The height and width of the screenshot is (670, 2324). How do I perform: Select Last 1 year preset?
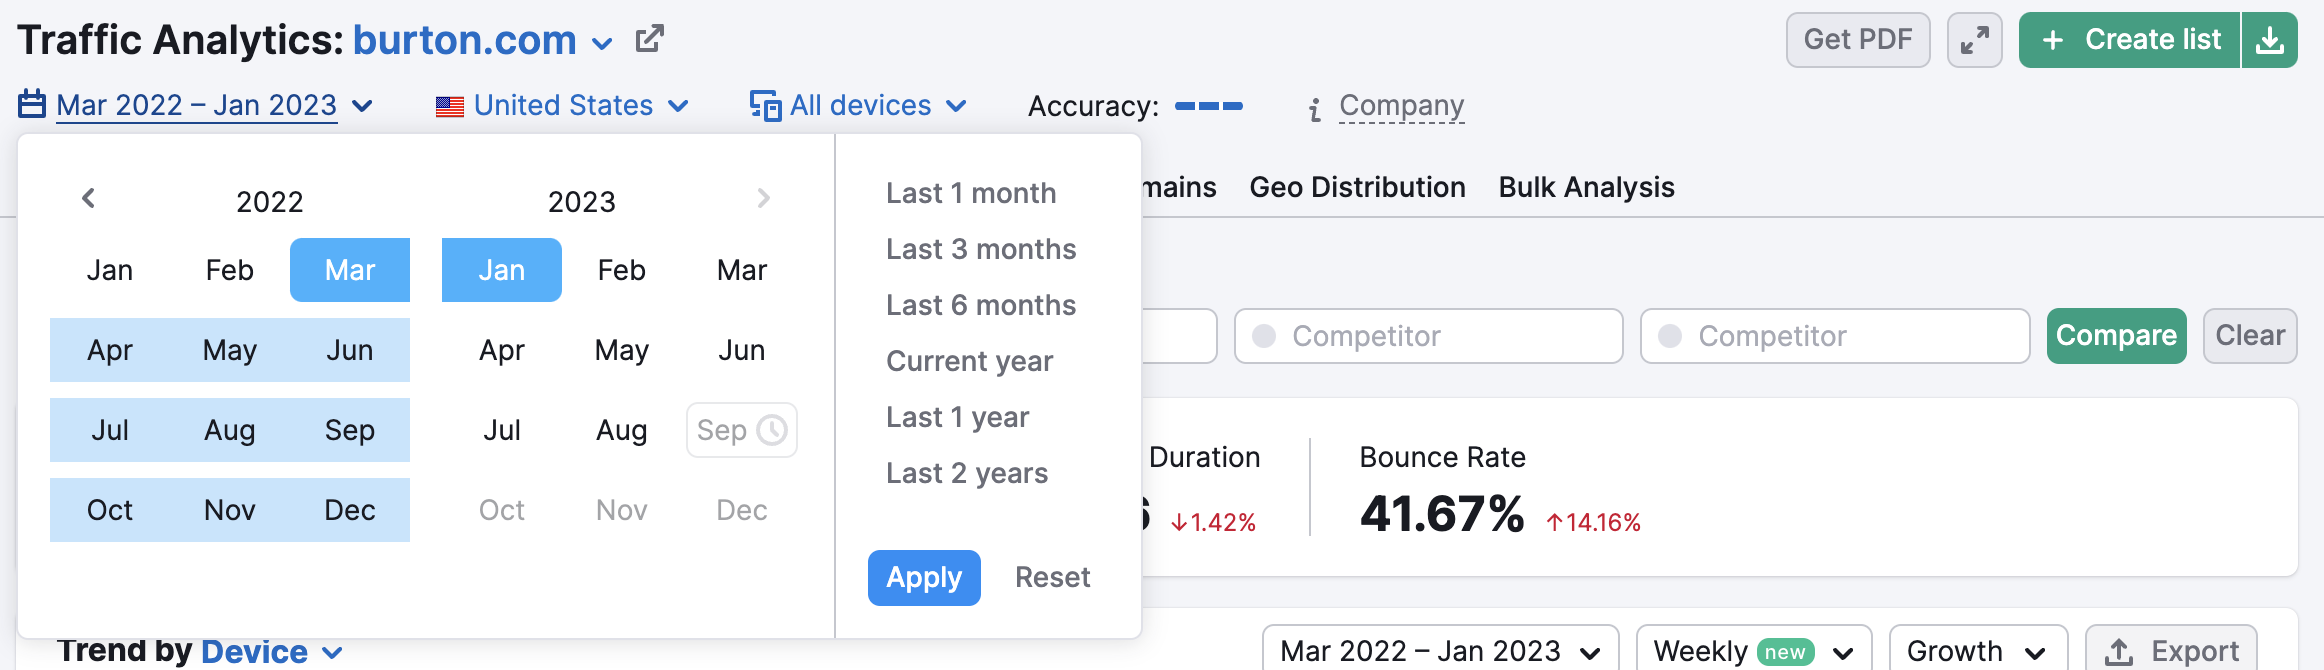[957, 417]
